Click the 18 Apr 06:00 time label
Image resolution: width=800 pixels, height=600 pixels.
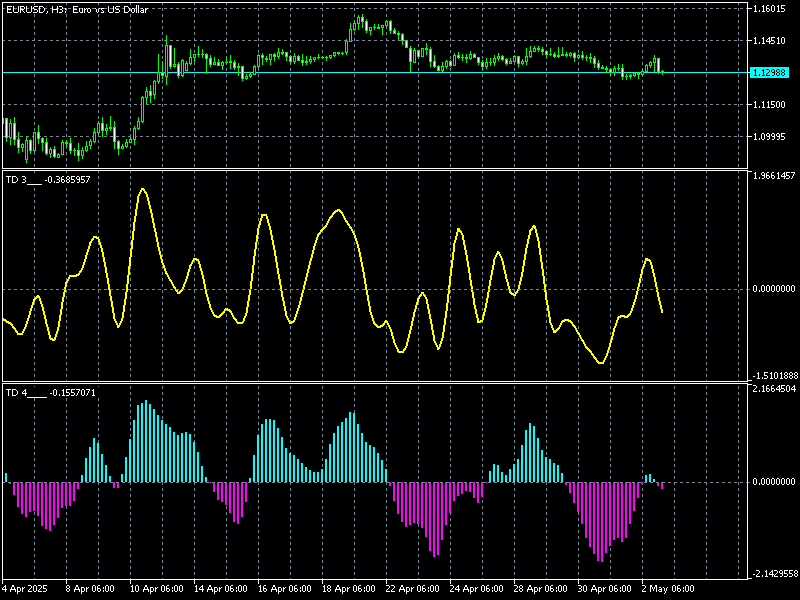coord(348,589)
